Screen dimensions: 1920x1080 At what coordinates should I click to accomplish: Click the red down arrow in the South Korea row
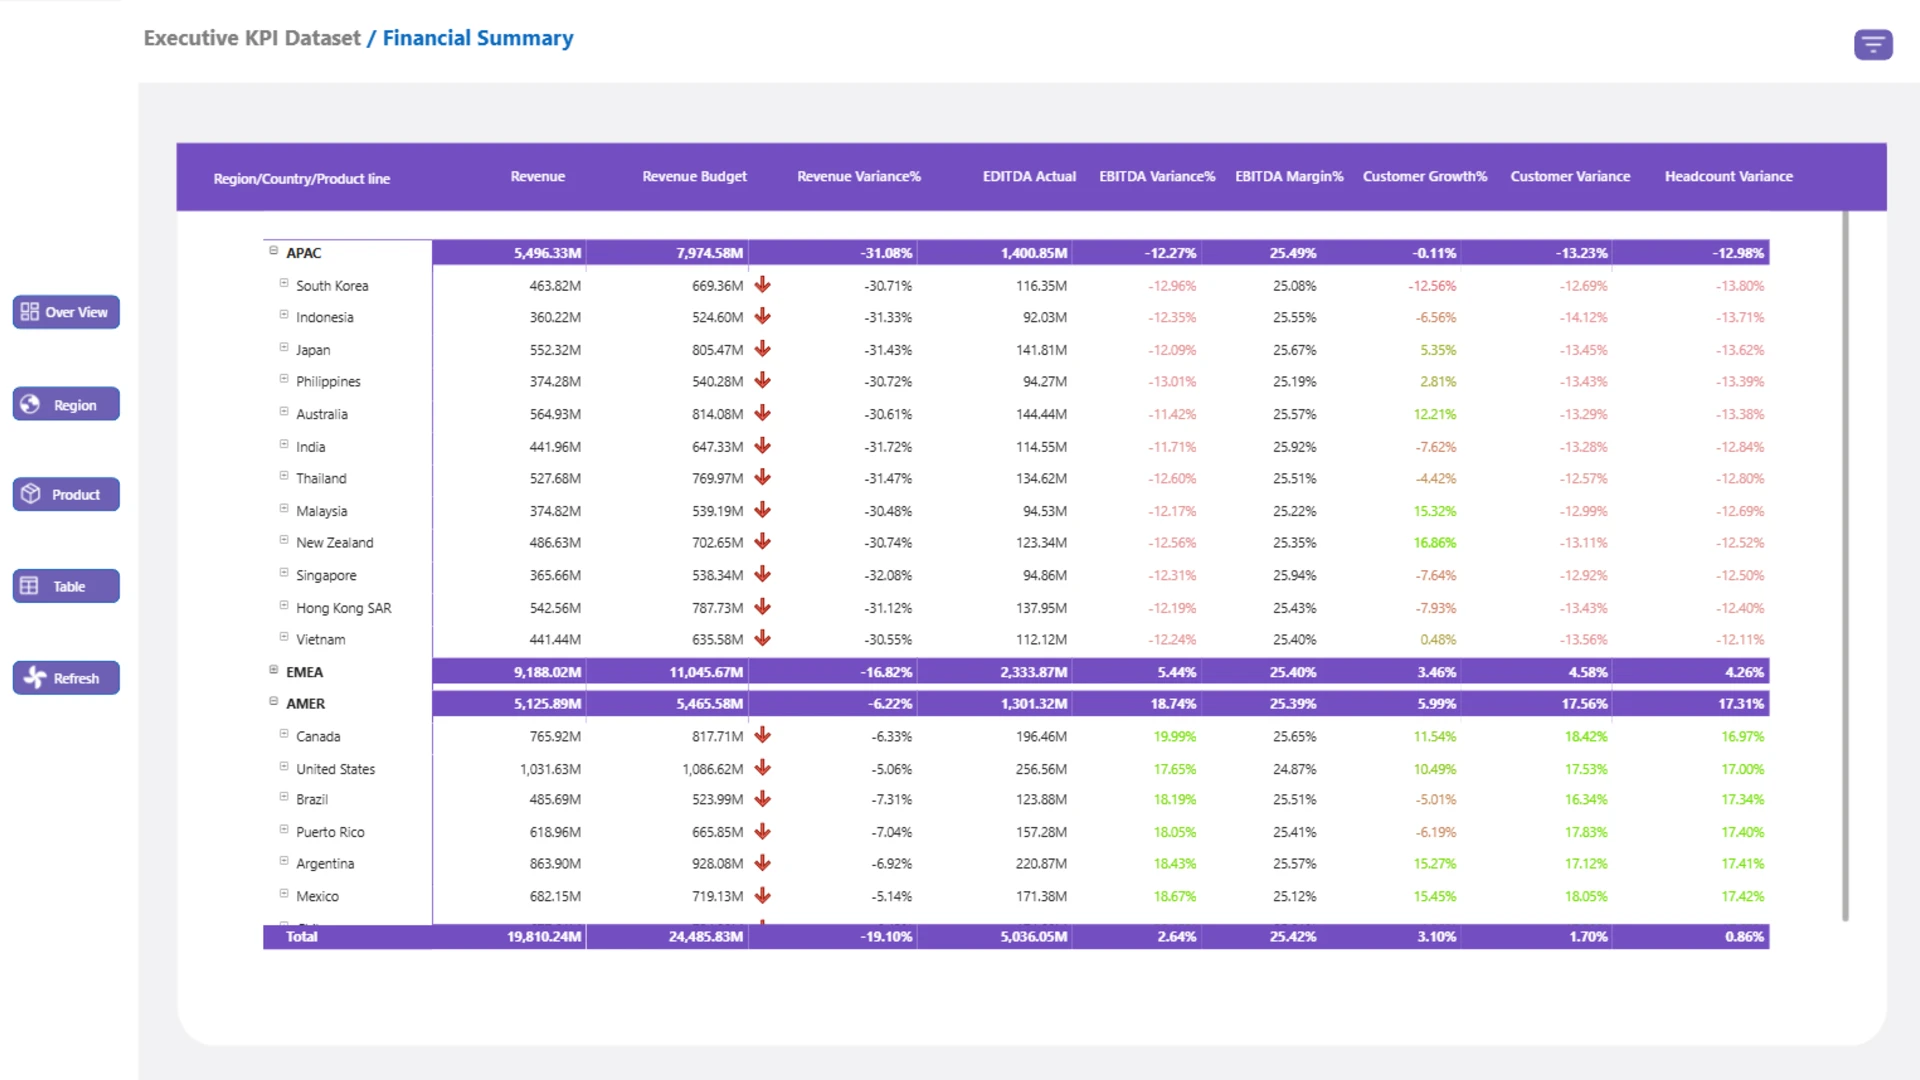(762, 285)
